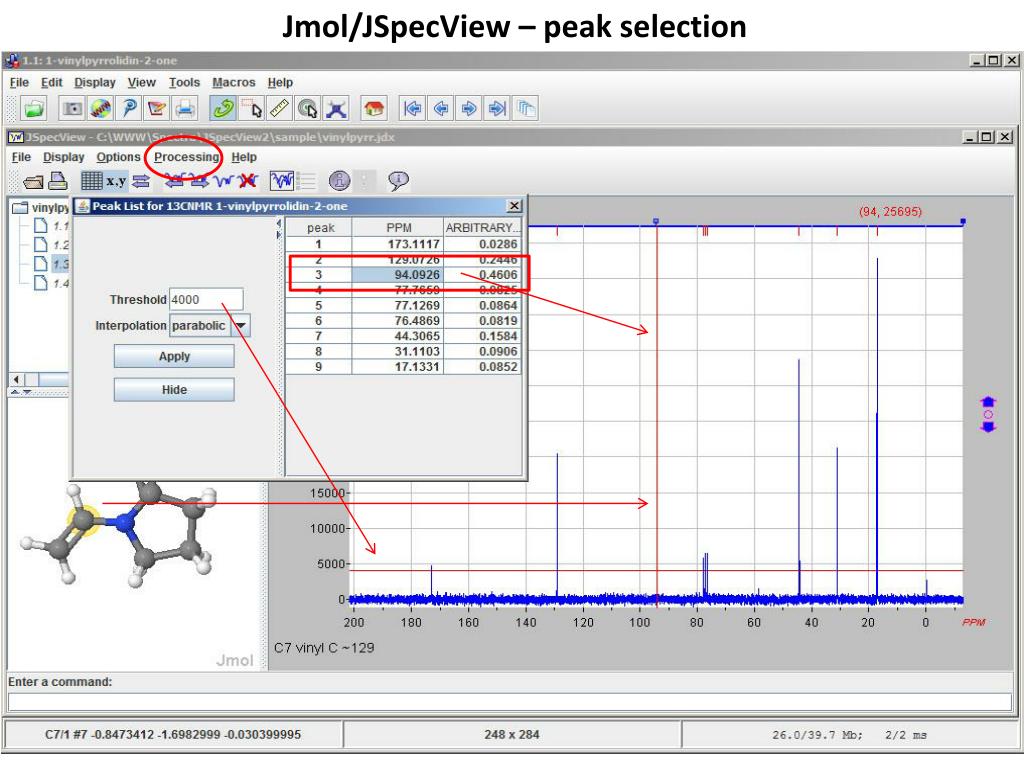Click the Hide button in Peak List dialog
This screenshot has height=768, width=1024.
tap(174, 390)
